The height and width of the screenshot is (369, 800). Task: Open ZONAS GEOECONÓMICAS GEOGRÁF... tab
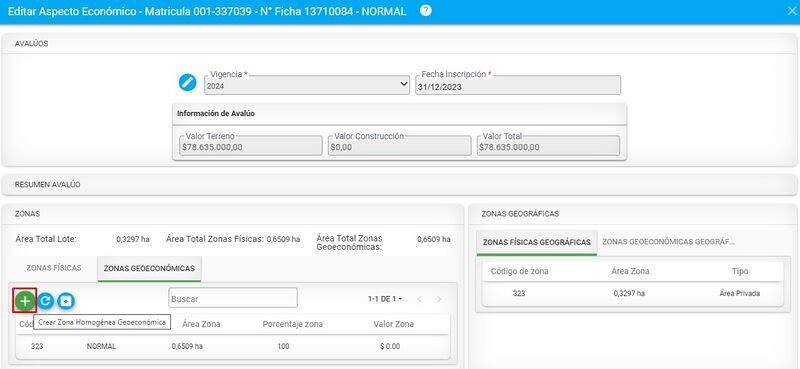[x=668, y=242]
